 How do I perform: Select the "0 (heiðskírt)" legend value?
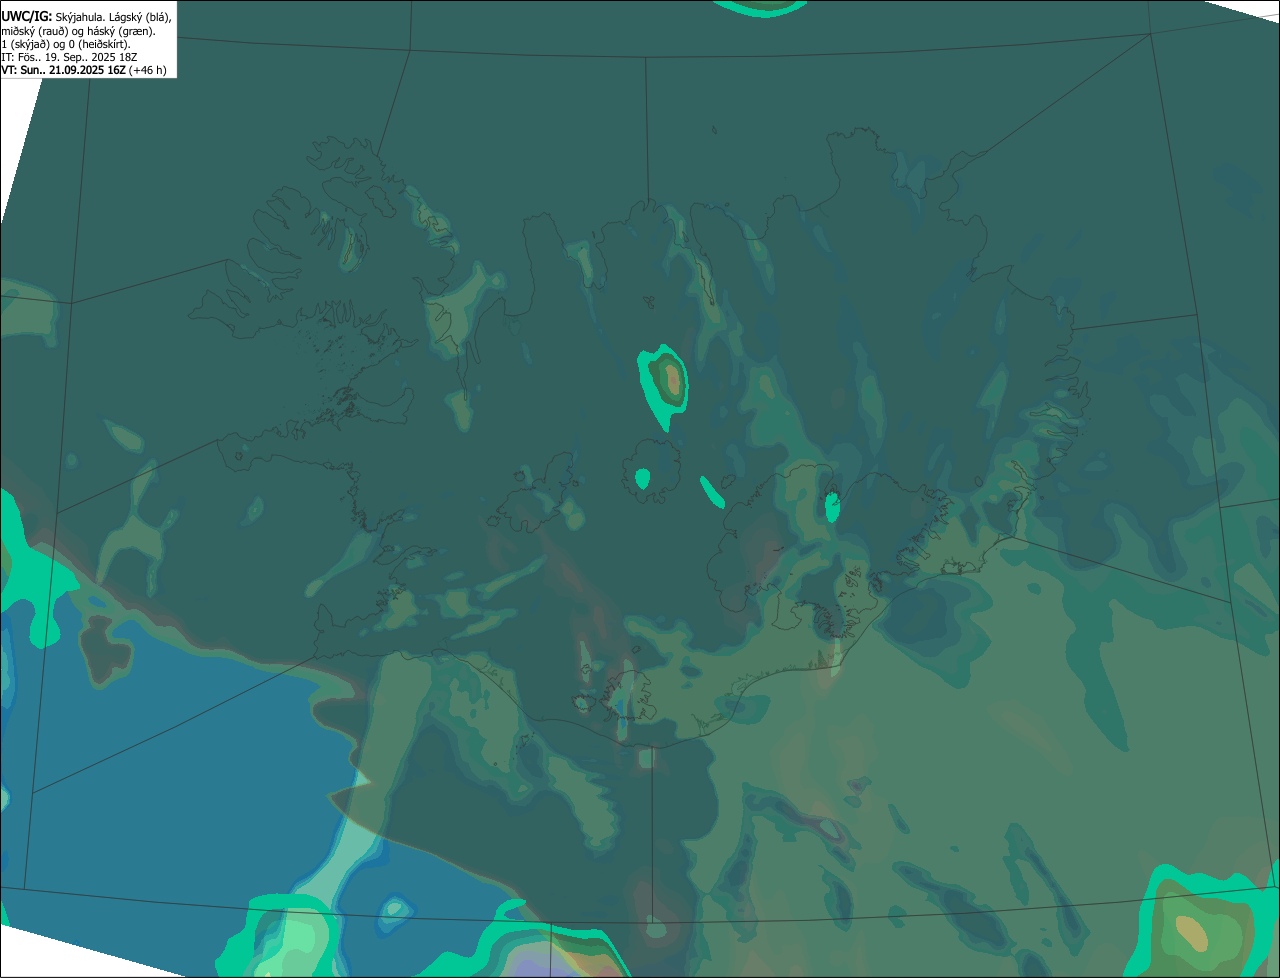[99, 44]
